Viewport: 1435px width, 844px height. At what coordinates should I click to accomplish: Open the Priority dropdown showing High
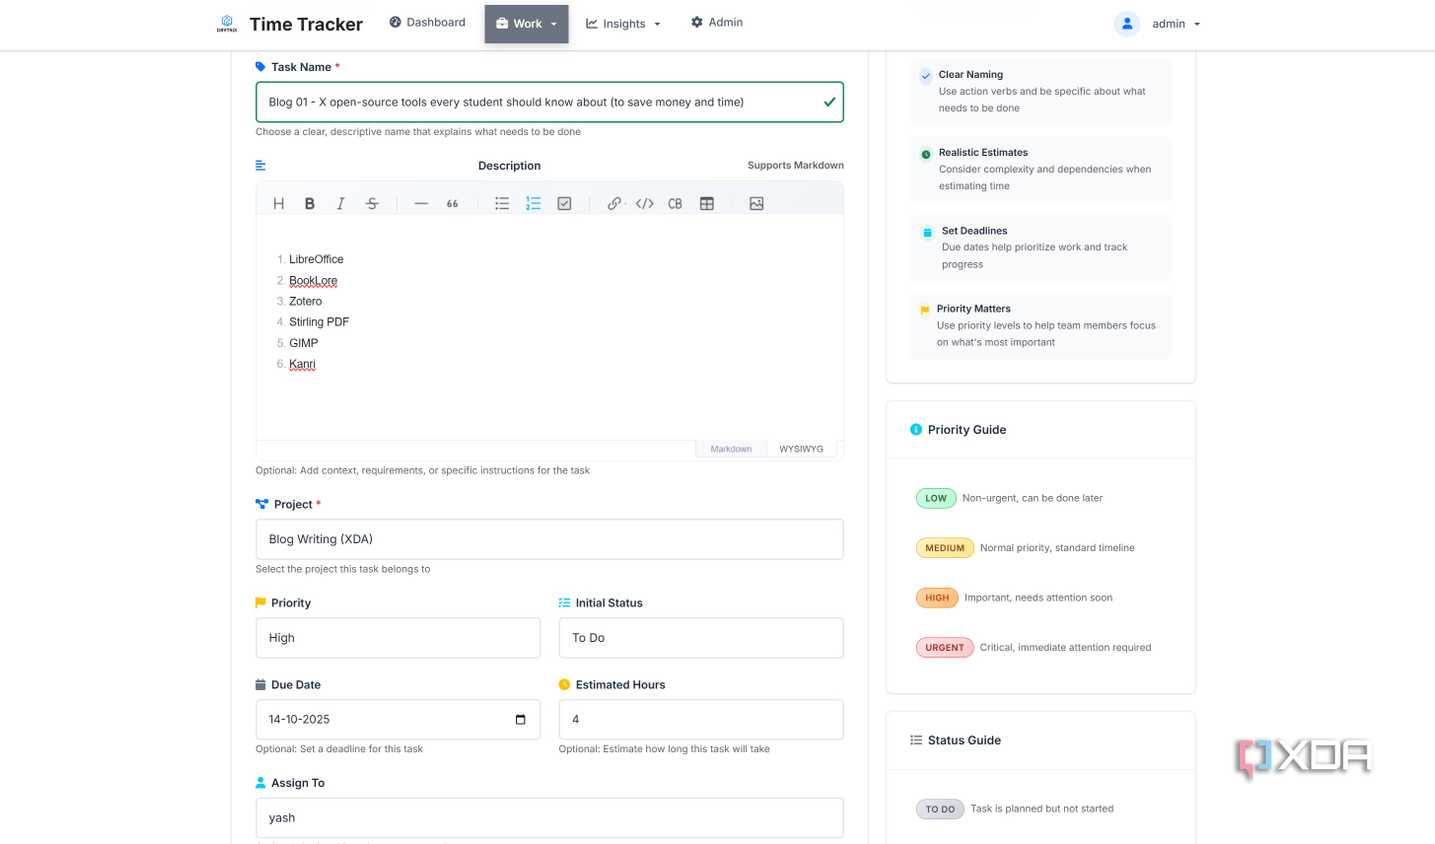tap(398, 638)
